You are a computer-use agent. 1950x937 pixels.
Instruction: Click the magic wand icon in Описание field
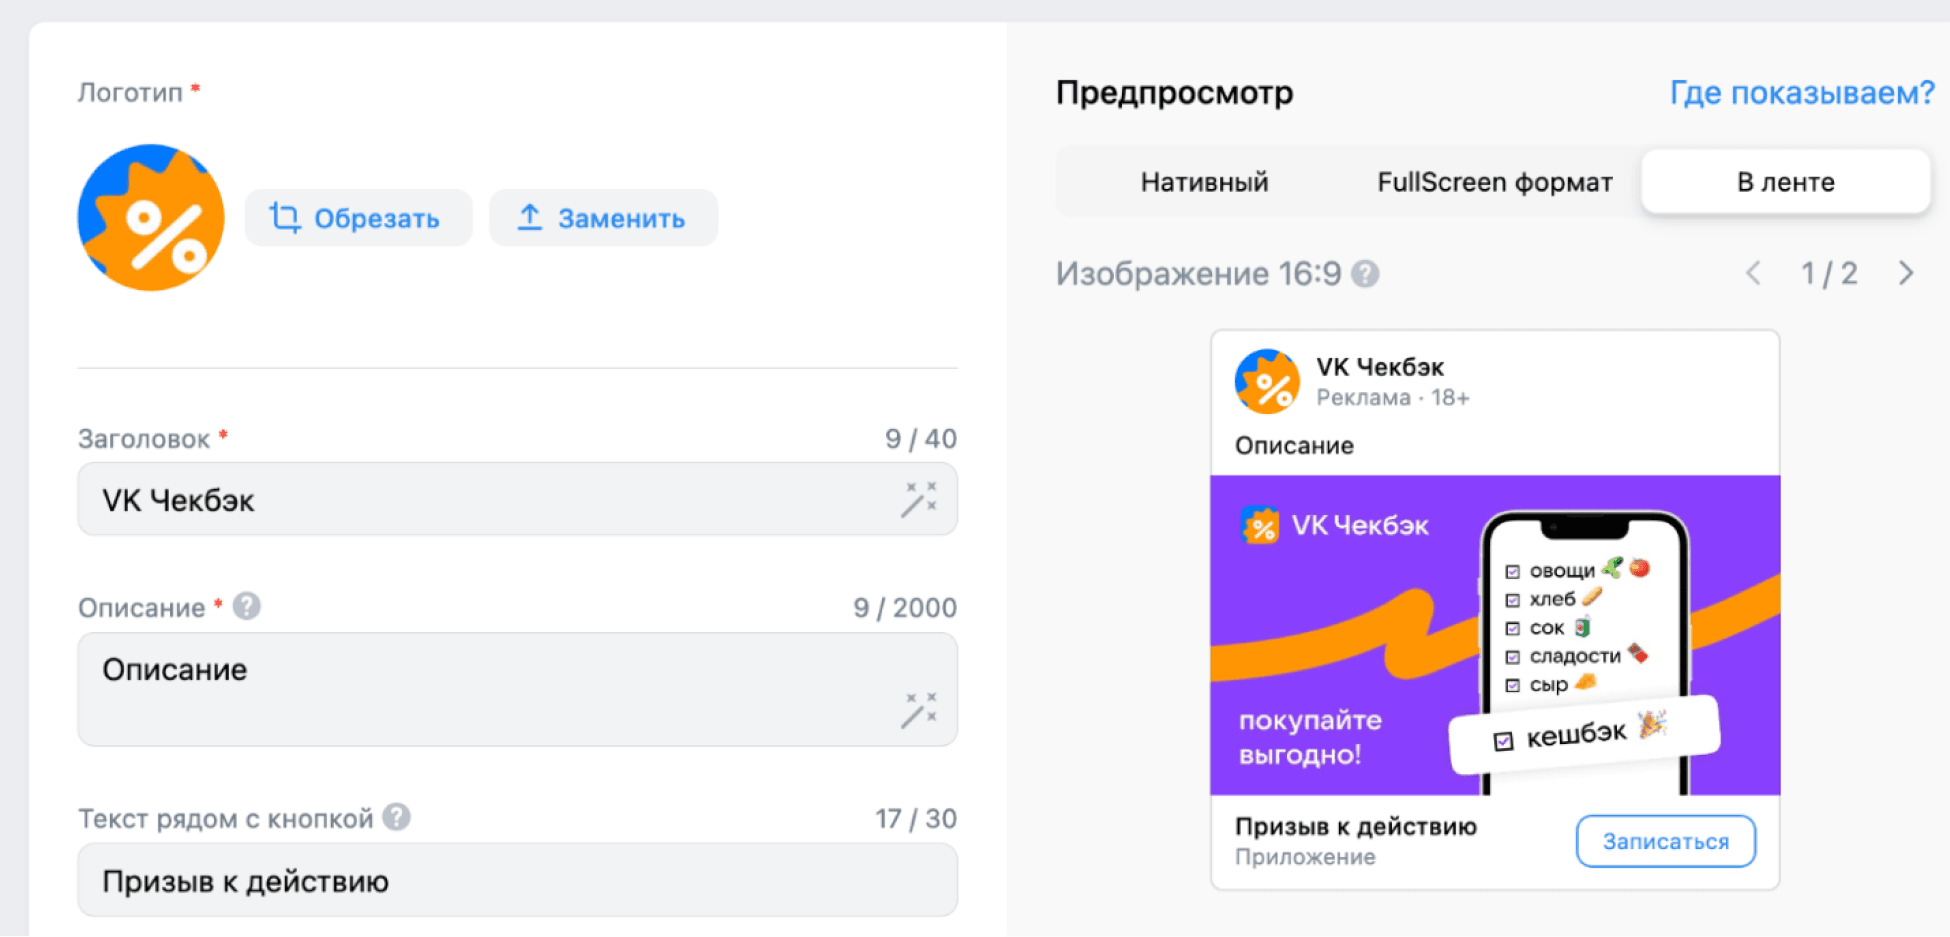coord(920,707)
